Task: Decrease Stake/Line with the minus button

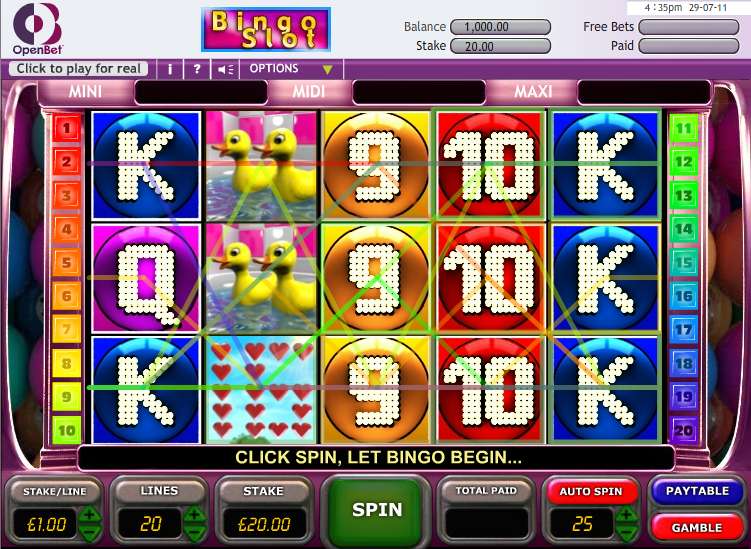Action: pyautogui.click(x=90, y=533)
